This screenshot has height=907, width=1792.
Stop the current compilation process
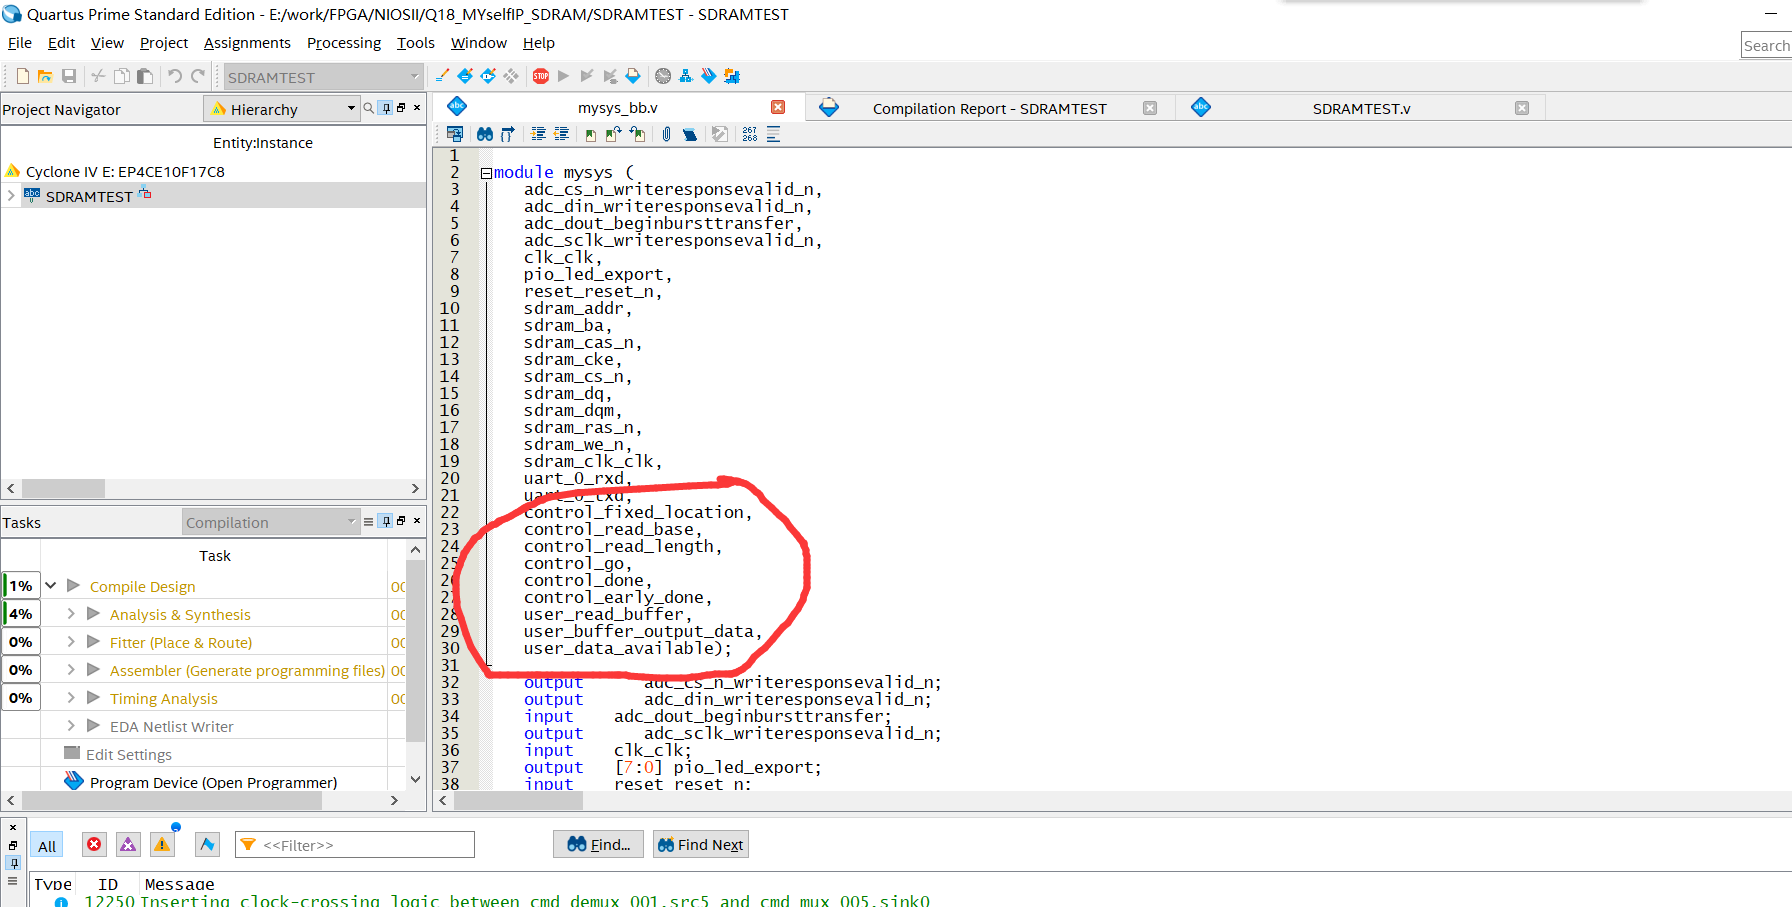click(540, 75)
